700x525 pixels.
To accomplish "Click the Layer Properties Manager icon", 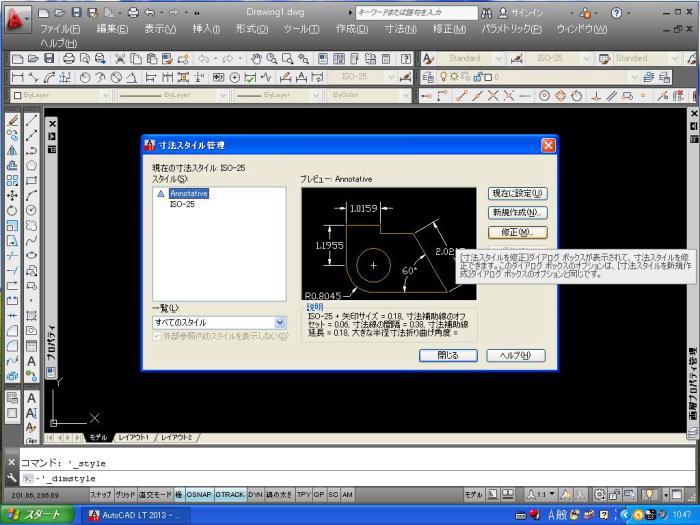I will point(428,77).
